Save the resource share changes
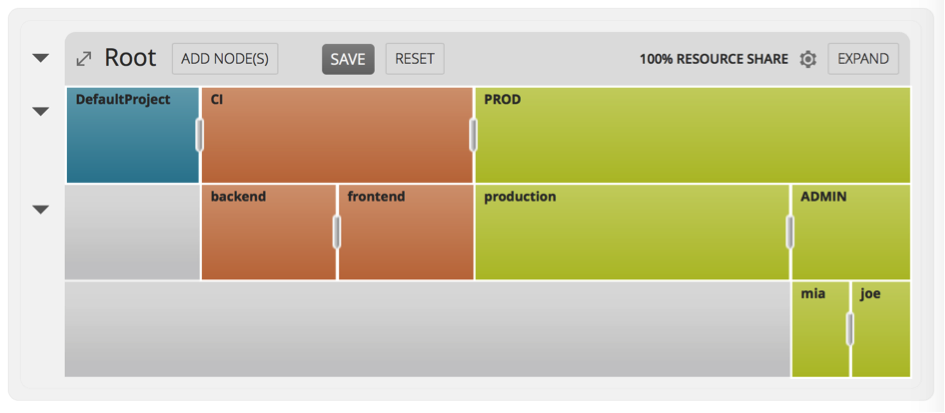Image resolution: width=945 pixels, height=413 pixels. [x=348, y=58]
